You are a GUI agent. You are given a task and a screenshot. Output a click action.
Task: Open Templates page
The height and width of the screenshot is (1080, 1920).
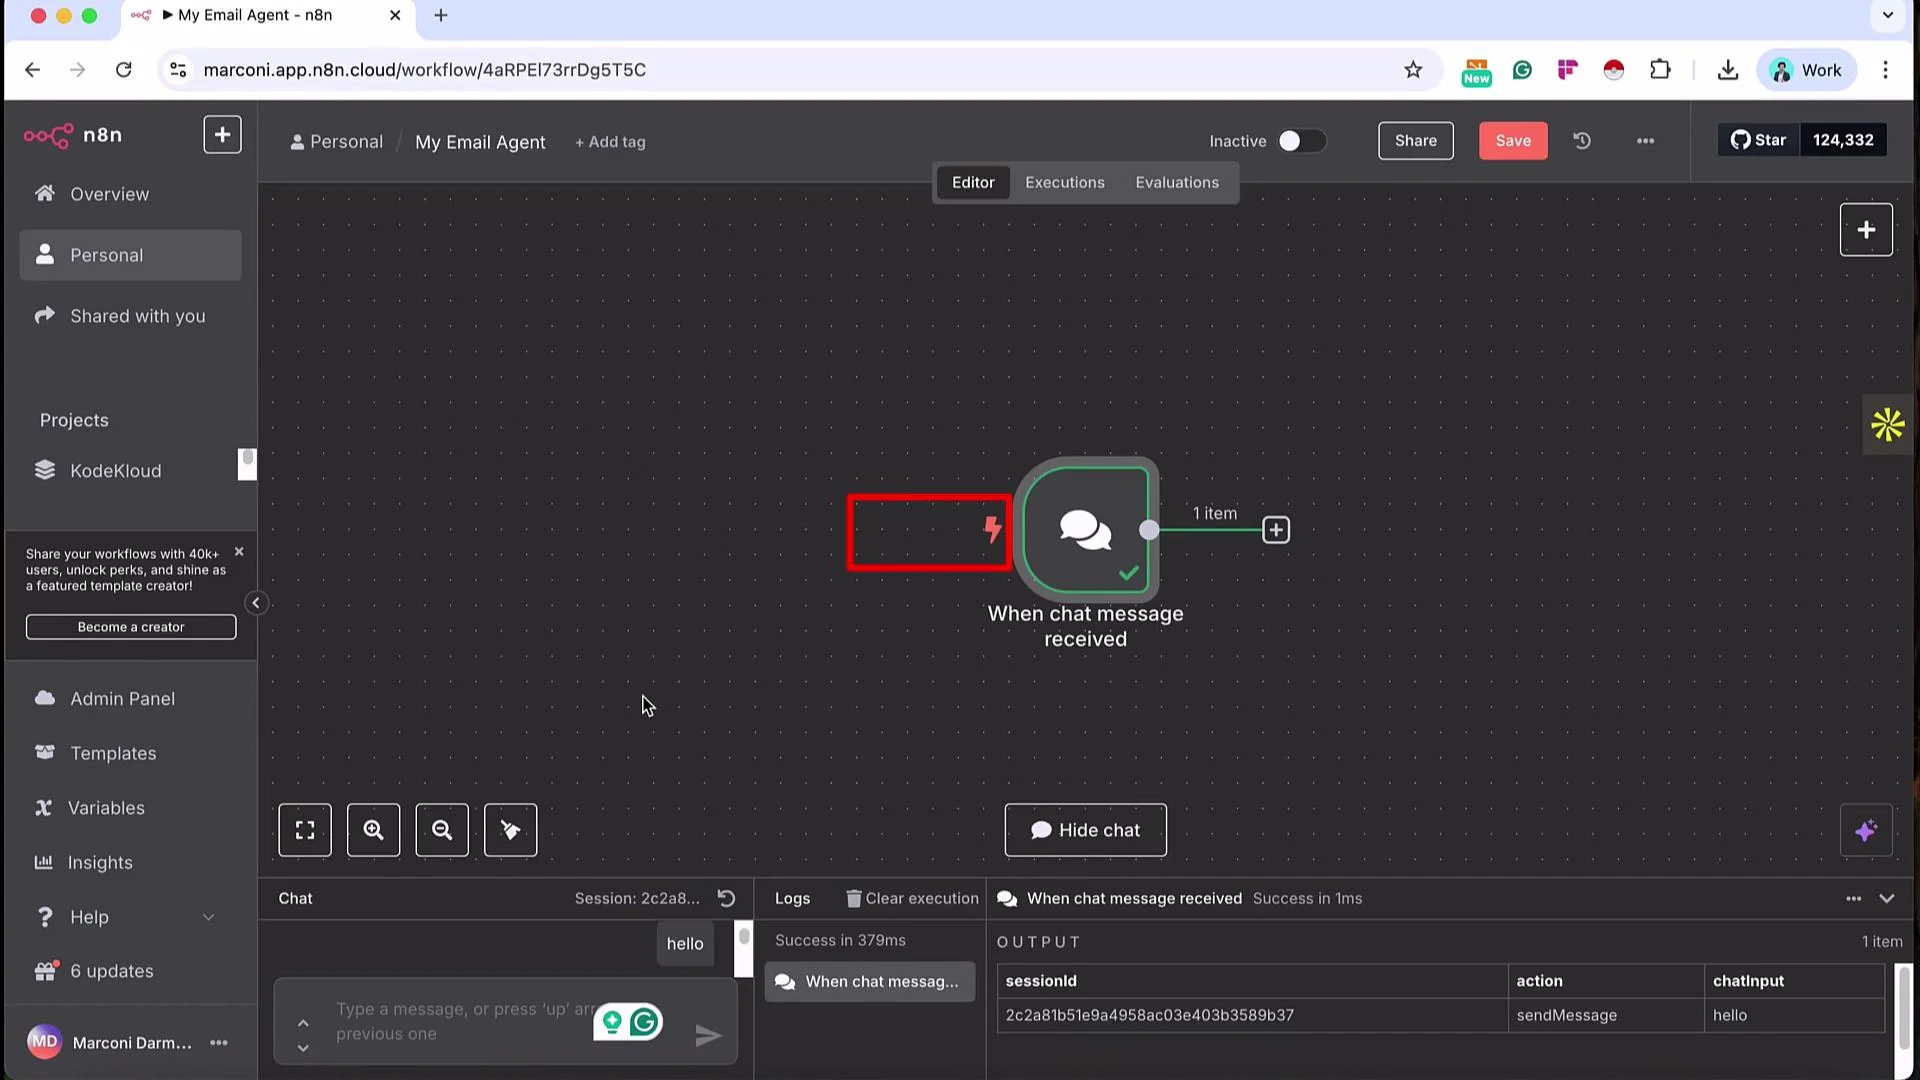tap(131, 753)
